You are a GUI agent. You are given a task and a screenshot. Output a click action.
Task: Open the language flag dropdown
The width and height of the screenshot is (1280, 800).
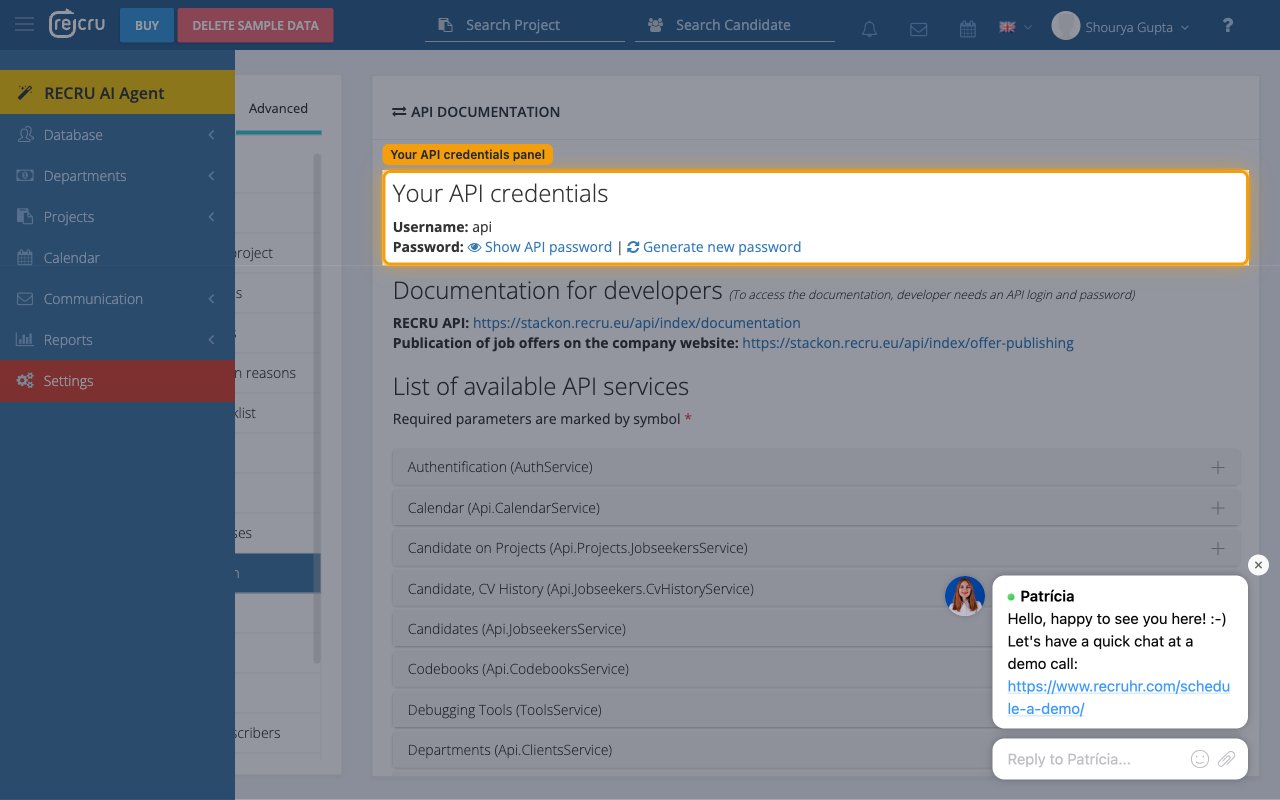pos(1015,27)
